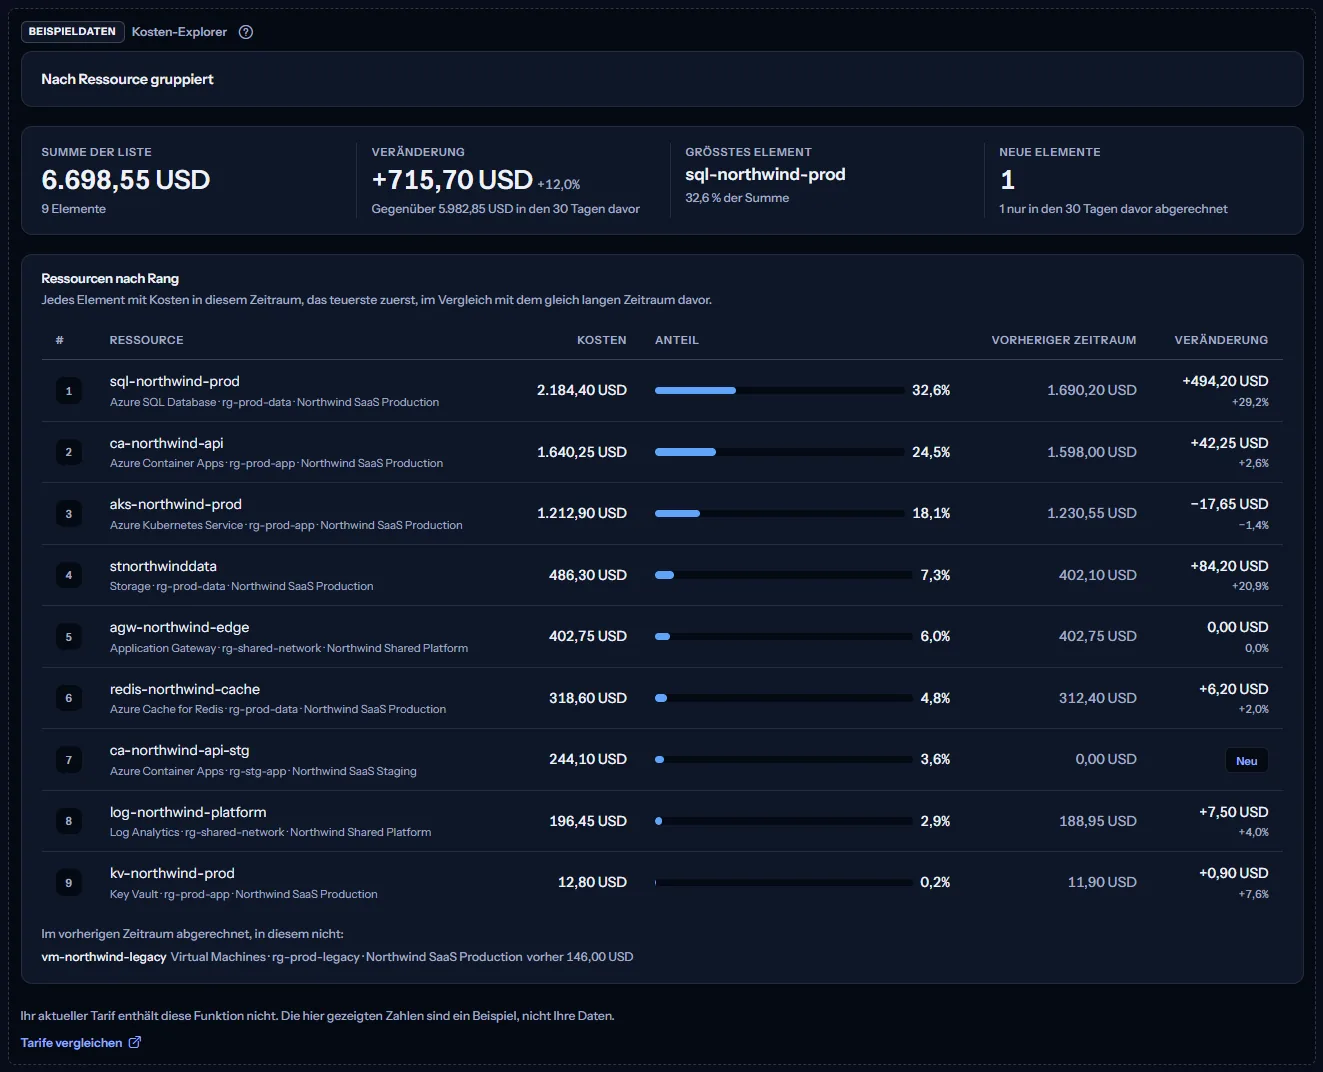Select the ca-northwind-api-stg resource name
The image size is (1323, 1072).
[180, 750]
